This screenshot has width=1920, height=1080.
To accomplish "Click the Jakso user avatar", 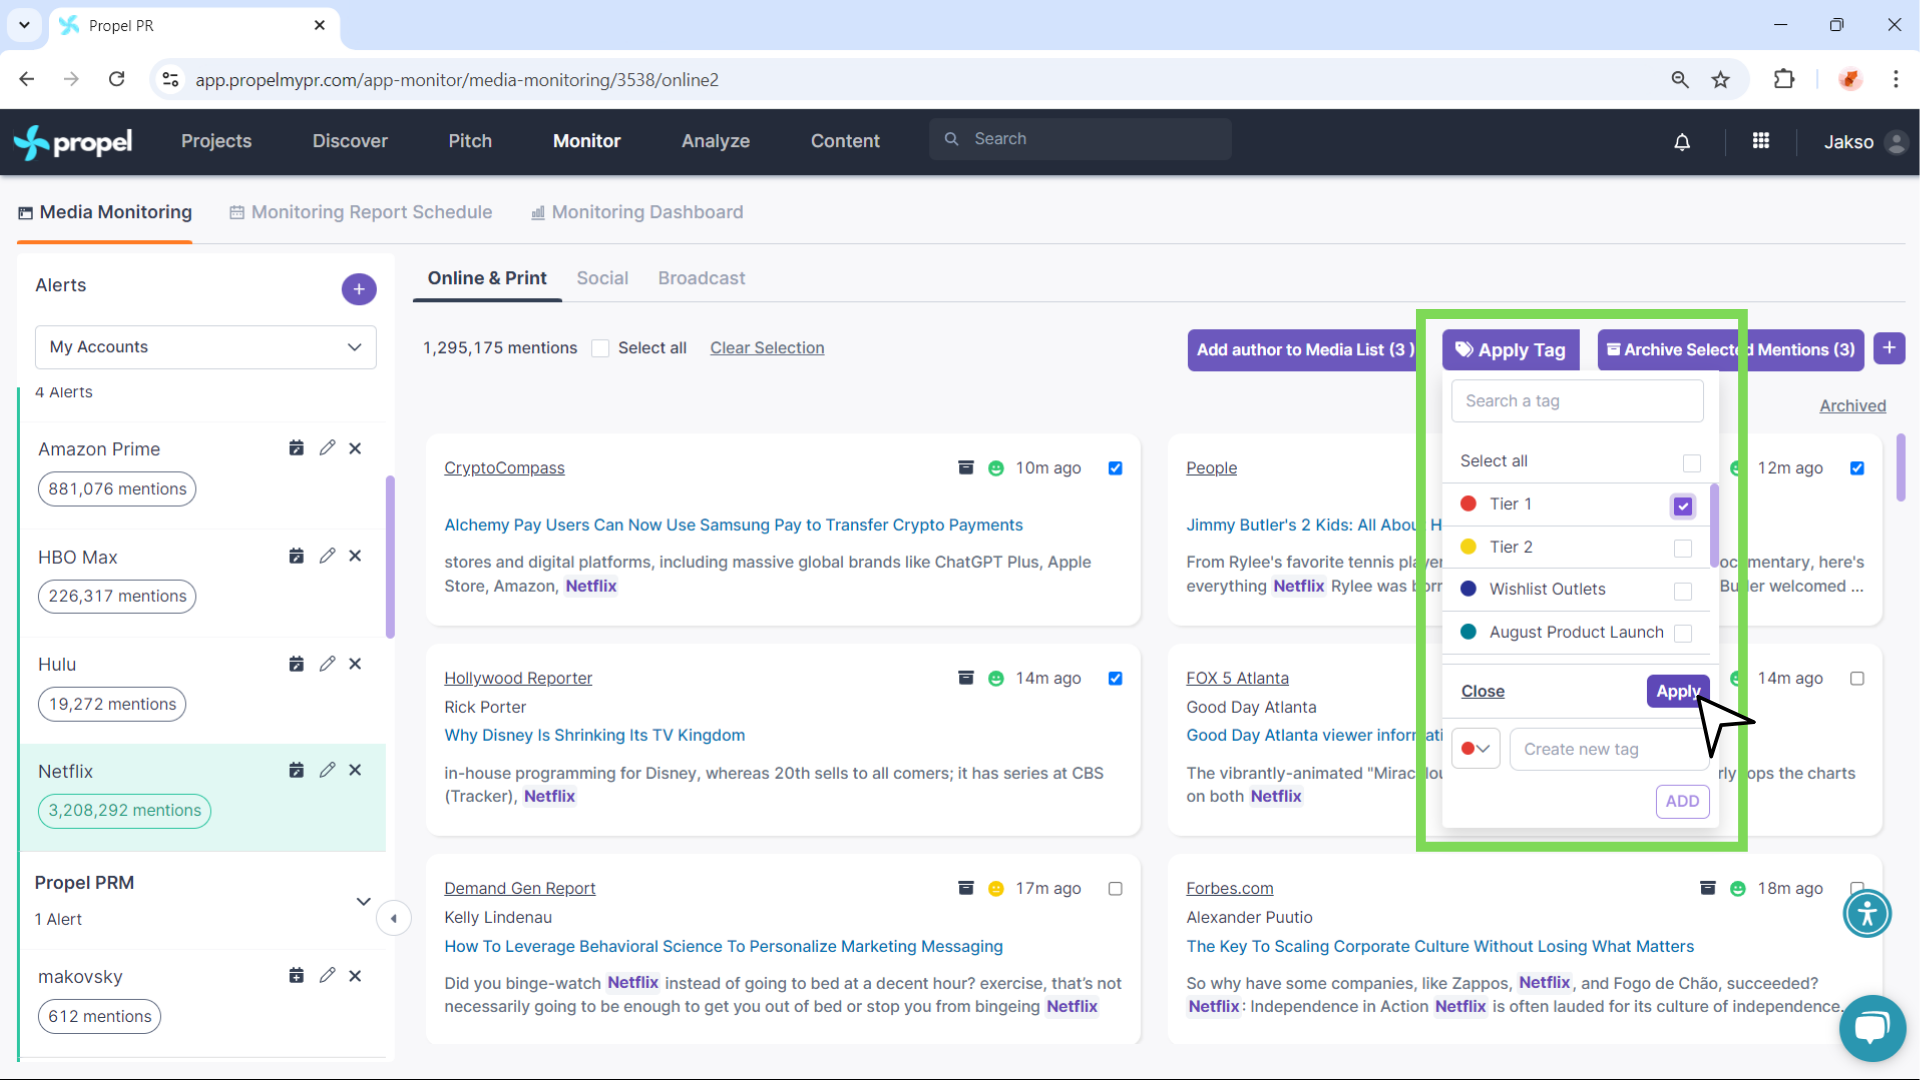I will pos(1895,142).
